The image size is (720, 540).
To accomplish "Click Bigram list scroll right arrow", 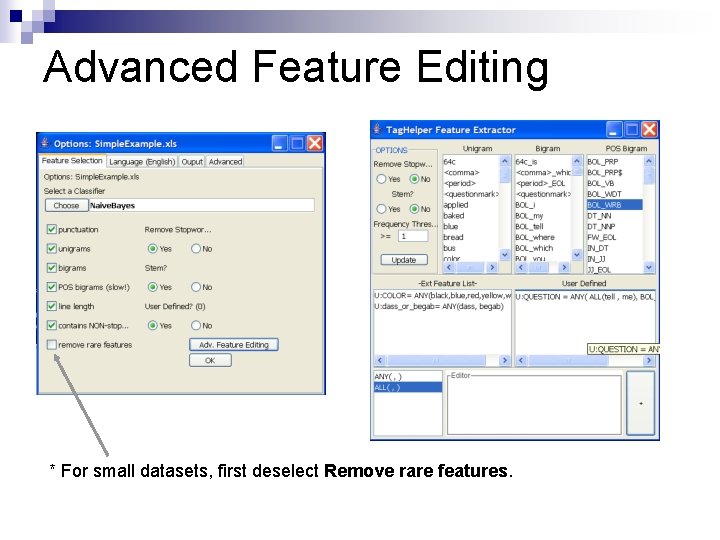I will (564, 267).
